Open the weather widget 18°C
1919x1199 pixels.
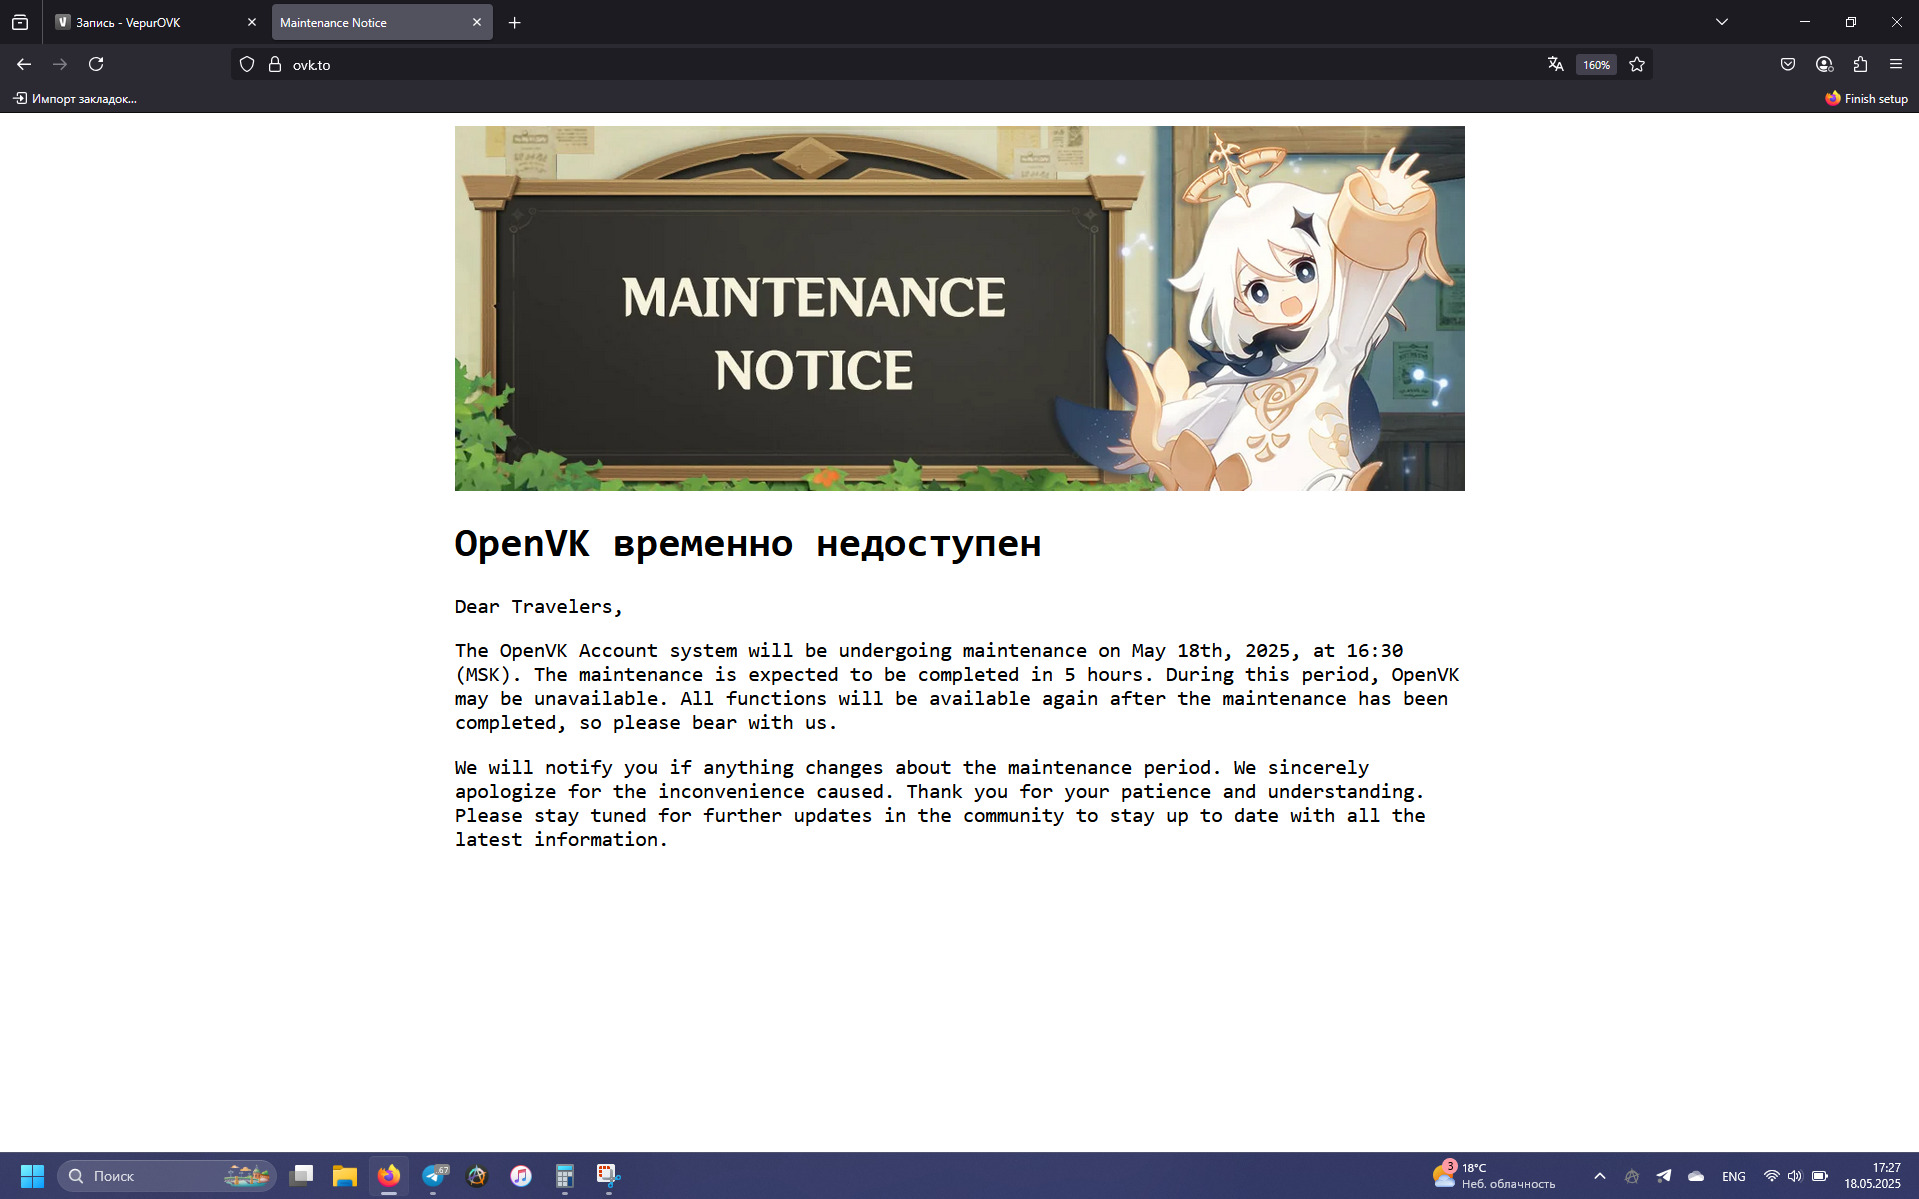pyautogui.click(x=1495, y=1176)
